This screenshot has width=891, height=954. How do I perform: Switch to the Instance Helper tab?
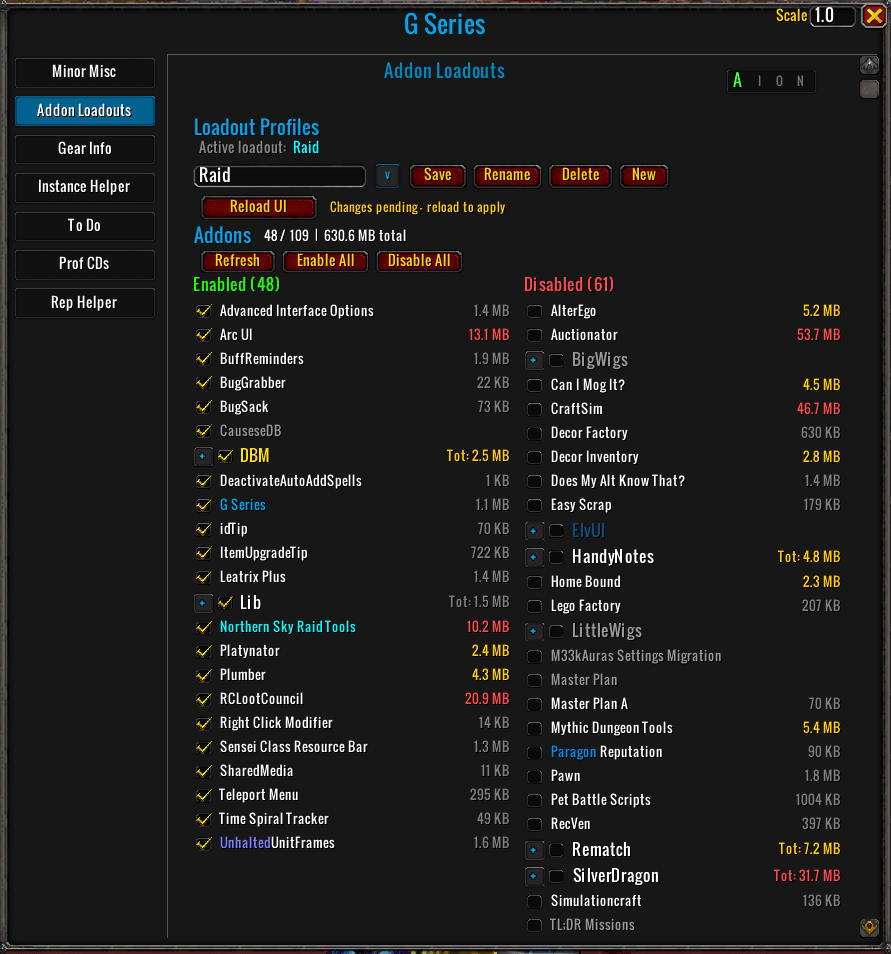tap(85, 187)
